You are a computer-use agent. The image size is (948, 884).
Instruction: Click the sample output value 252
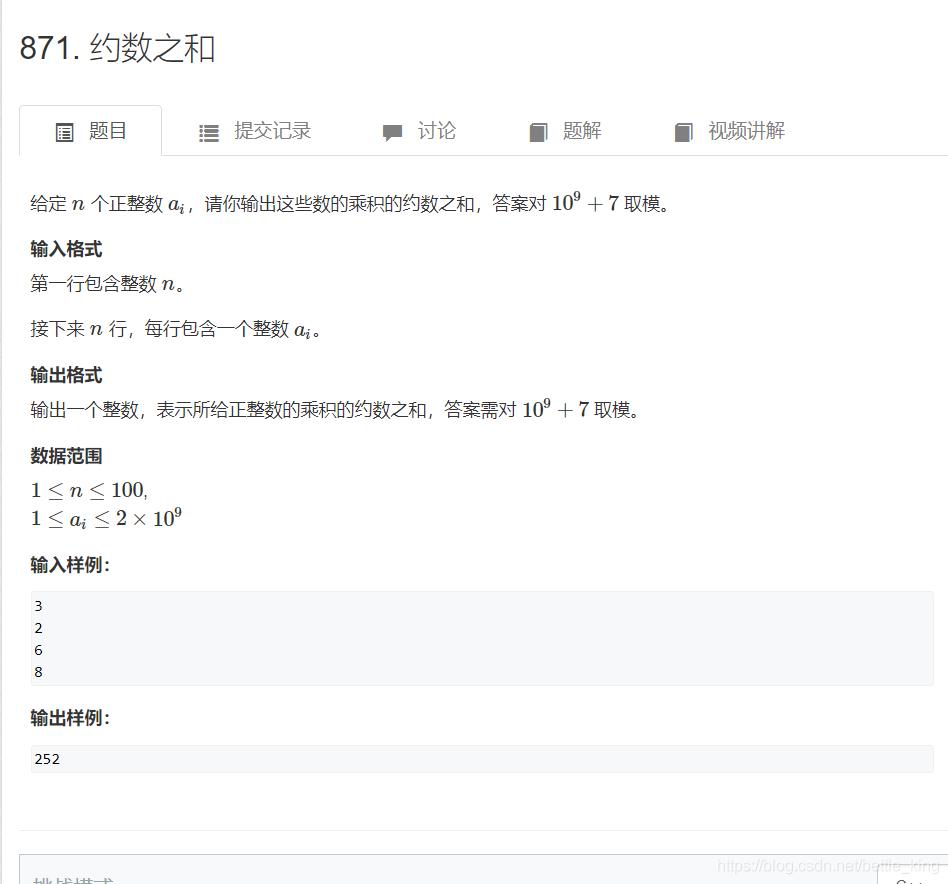47,759
